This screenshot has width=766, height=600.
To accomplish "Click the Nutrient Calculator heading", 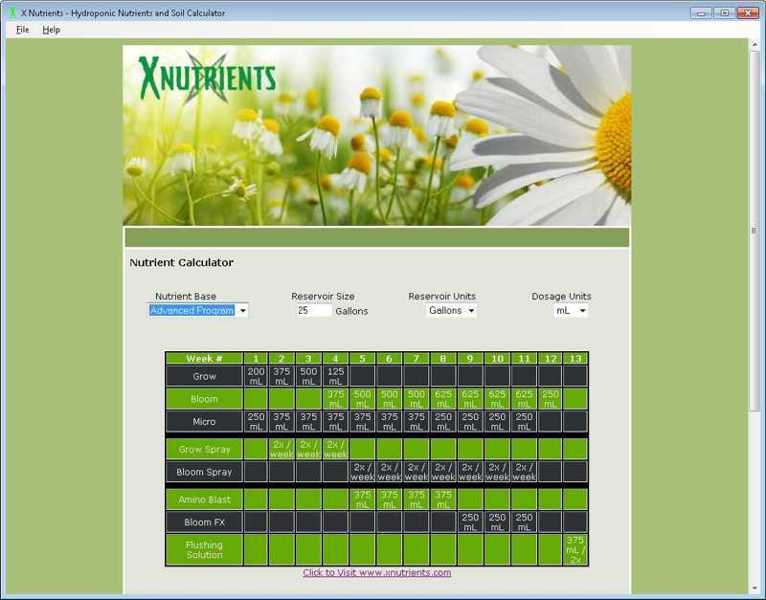I will 181,262.
